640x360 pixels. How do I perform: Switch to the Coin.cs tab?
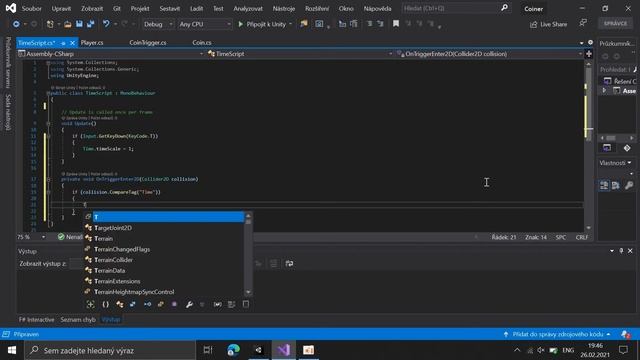202,42
